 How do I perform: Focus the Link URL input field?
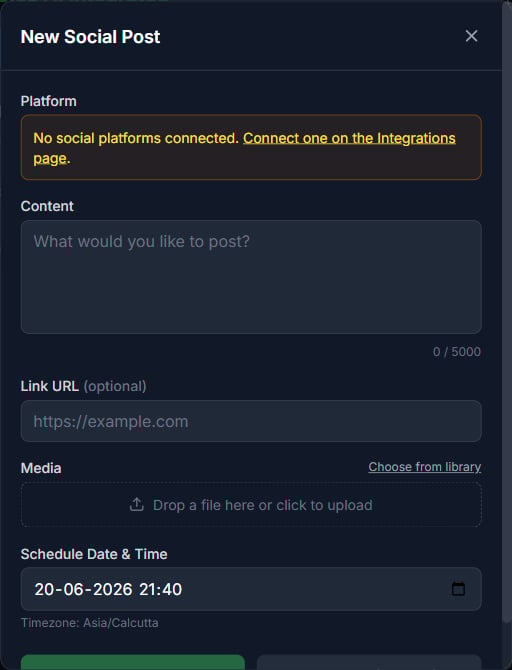pos(251,421)
